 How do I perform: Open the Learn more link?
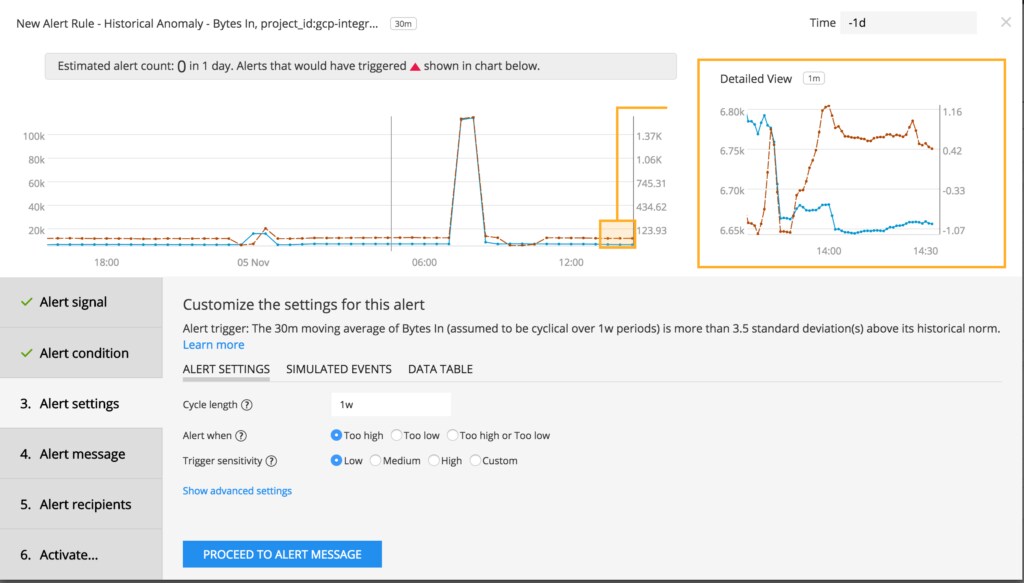click(214, 345)
